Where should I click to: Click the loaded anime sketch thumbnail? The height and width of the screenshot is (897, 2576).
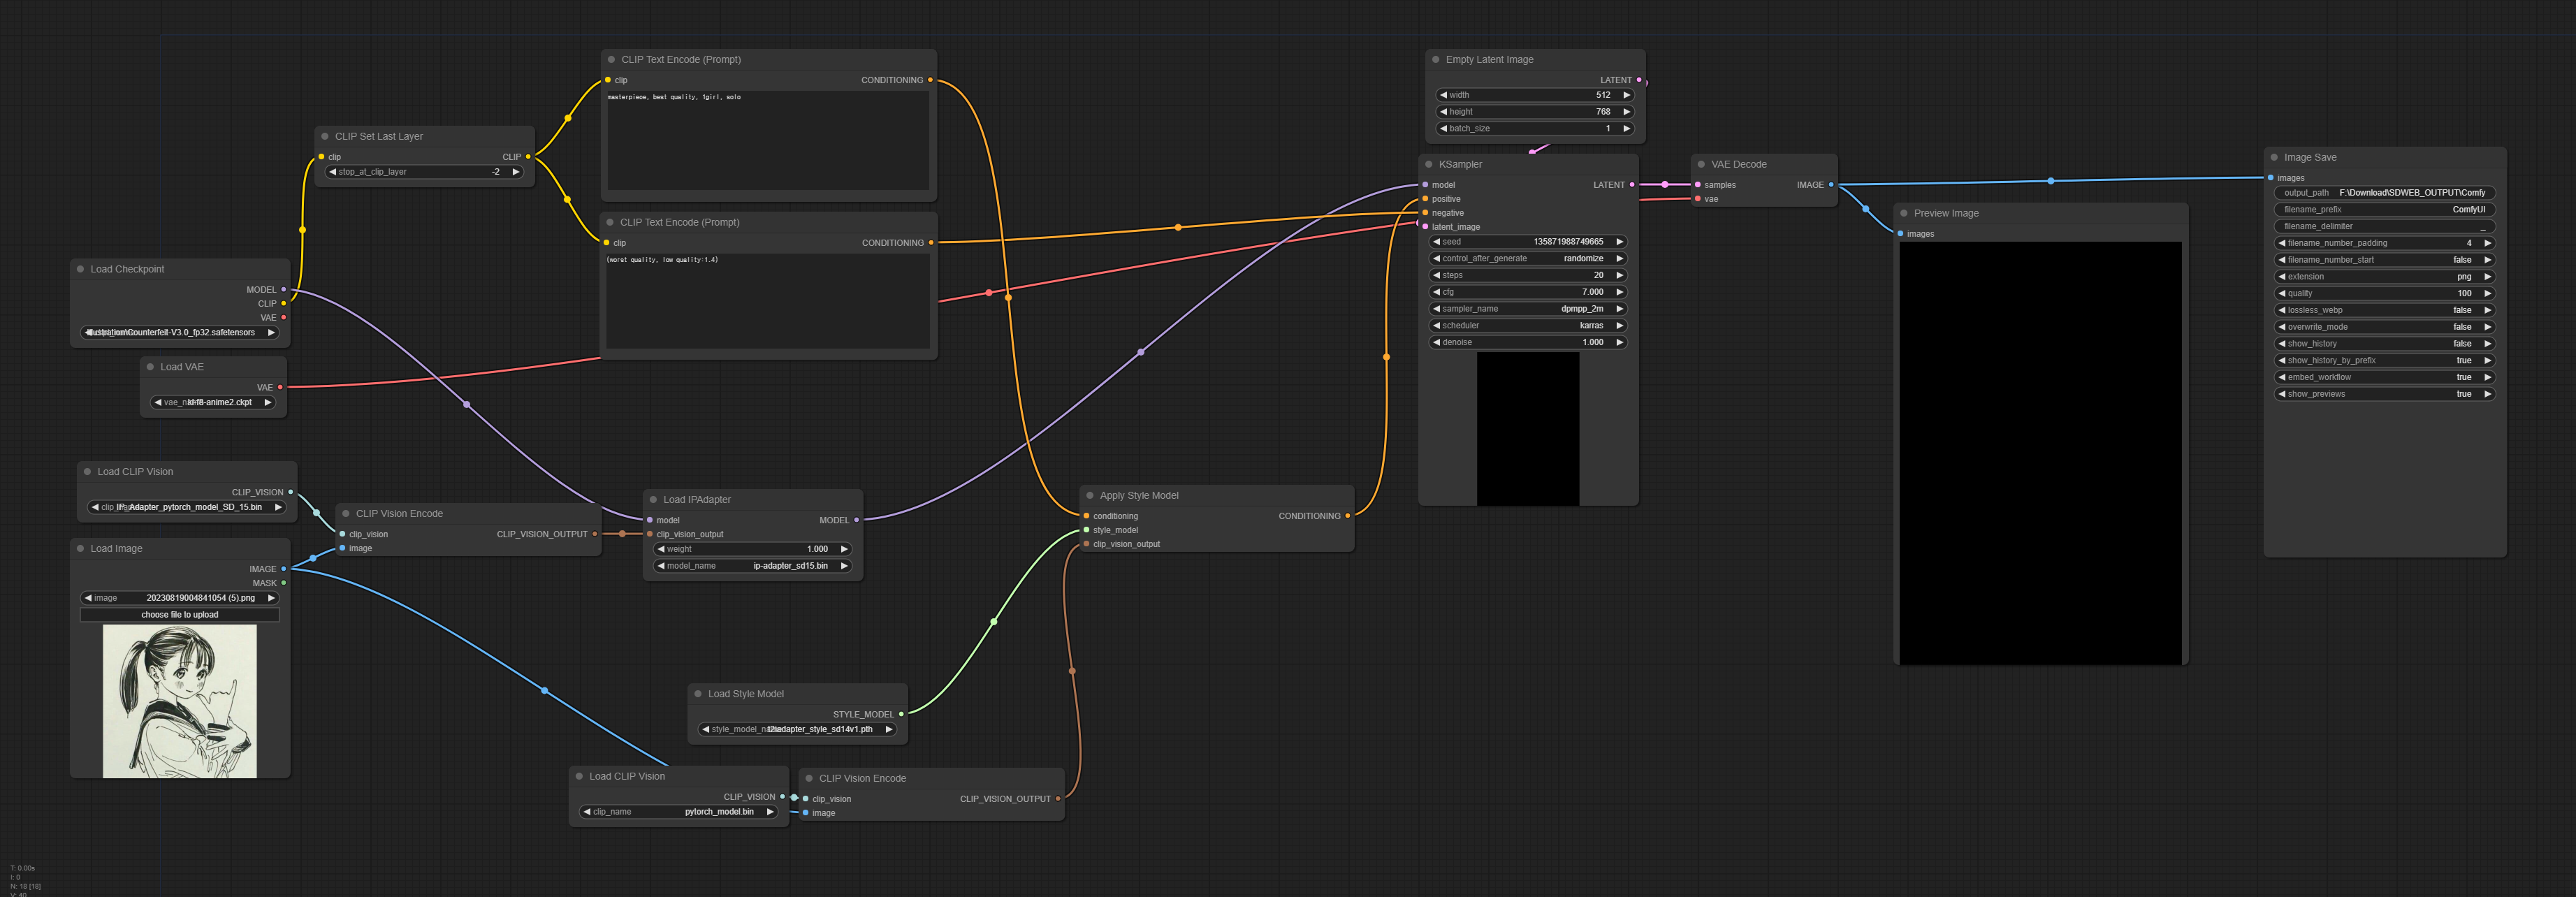(180, 701)
